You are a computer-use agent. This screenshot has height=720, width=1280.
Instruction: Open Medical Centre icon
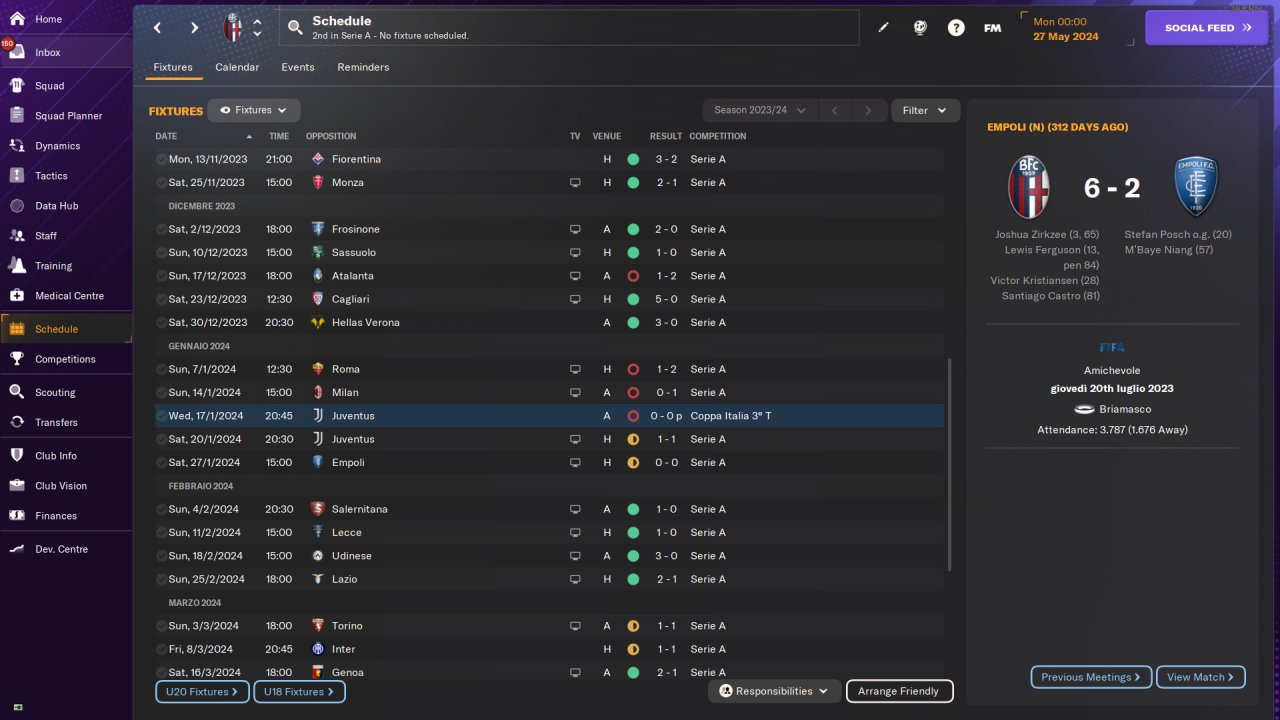[17, 296]
